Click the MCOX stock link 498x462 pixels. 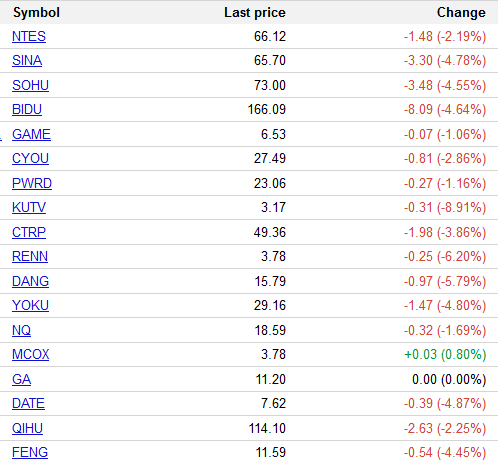[x=31, y=355]
